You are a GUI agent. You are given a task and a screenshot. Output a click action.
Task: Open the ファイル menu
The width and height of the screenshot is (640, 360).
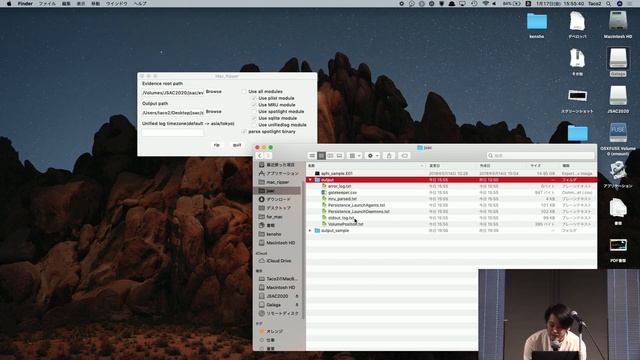point(47,4)
